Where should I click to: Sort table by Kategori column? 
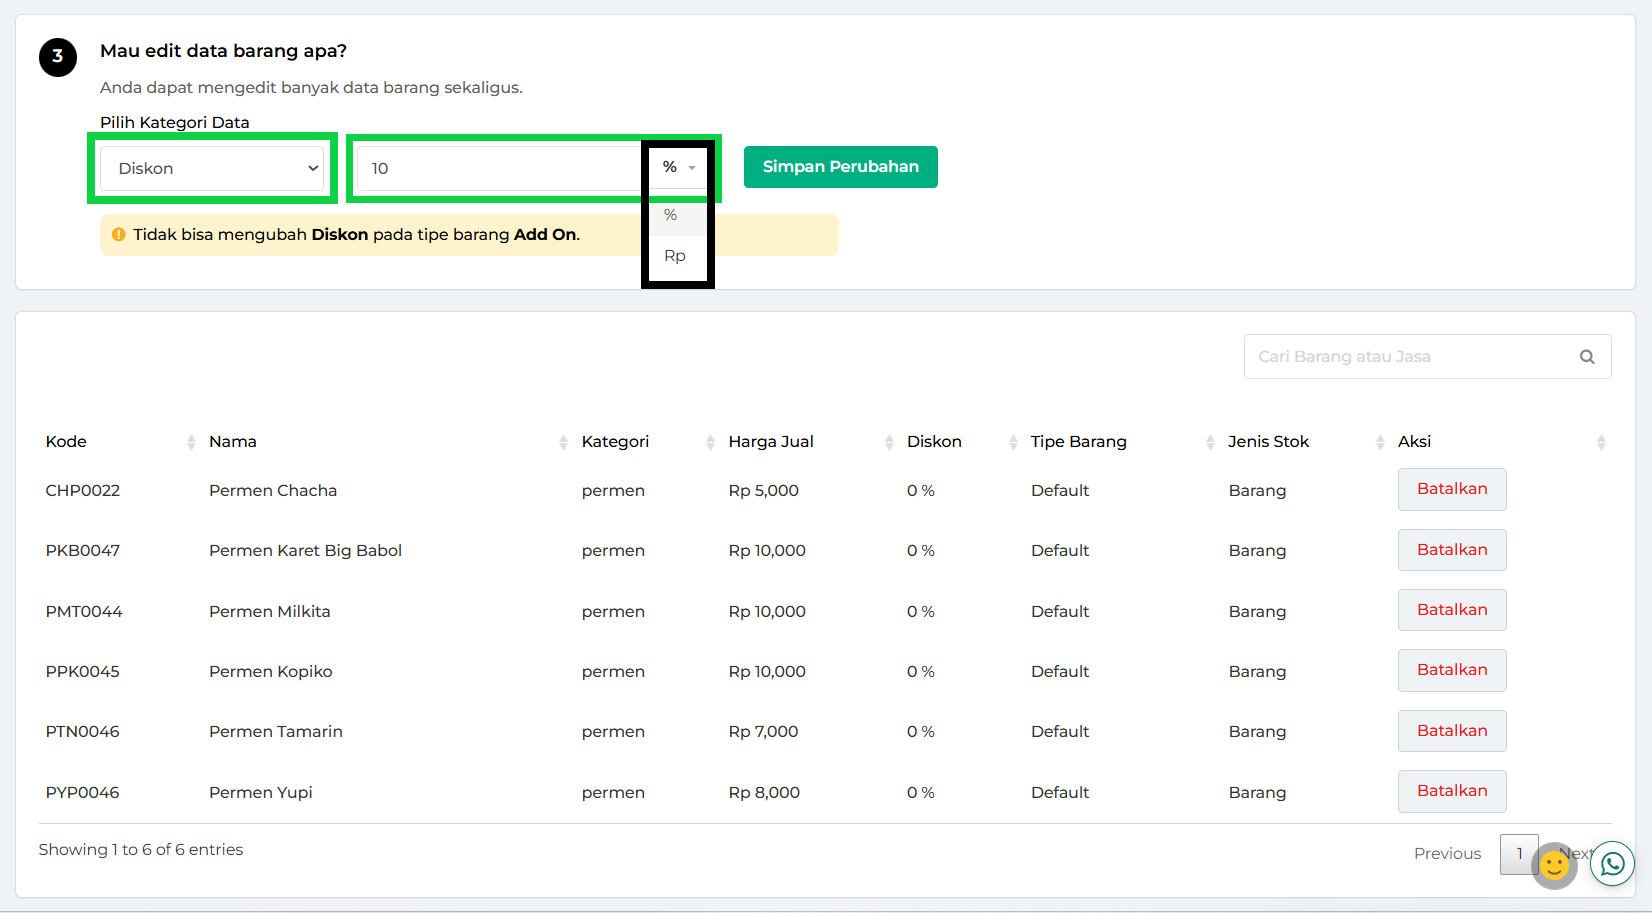pos(710,442)
